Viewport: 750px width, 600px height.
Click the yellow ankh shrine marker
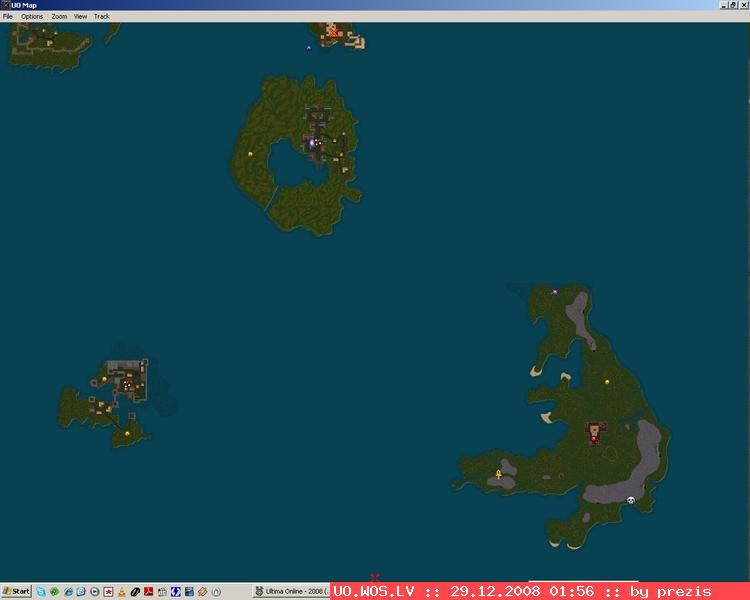point(498,474)
